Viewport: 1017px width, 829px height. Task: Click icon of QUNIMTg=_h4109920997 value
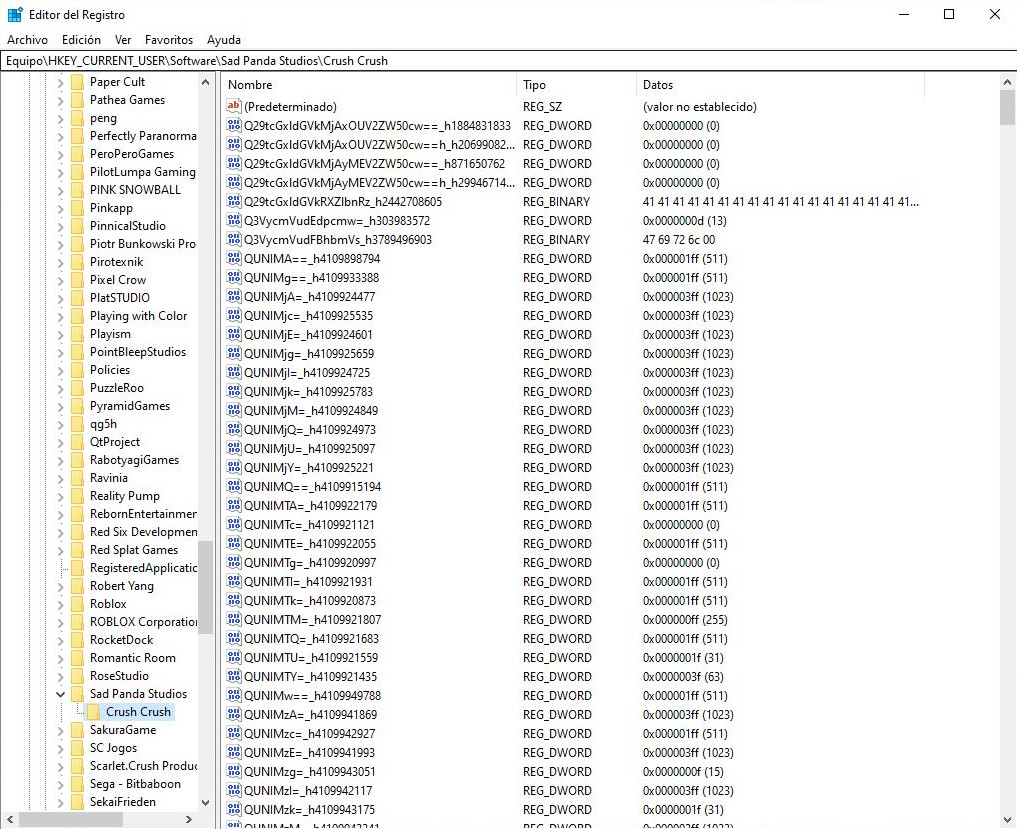pos(233,562)
